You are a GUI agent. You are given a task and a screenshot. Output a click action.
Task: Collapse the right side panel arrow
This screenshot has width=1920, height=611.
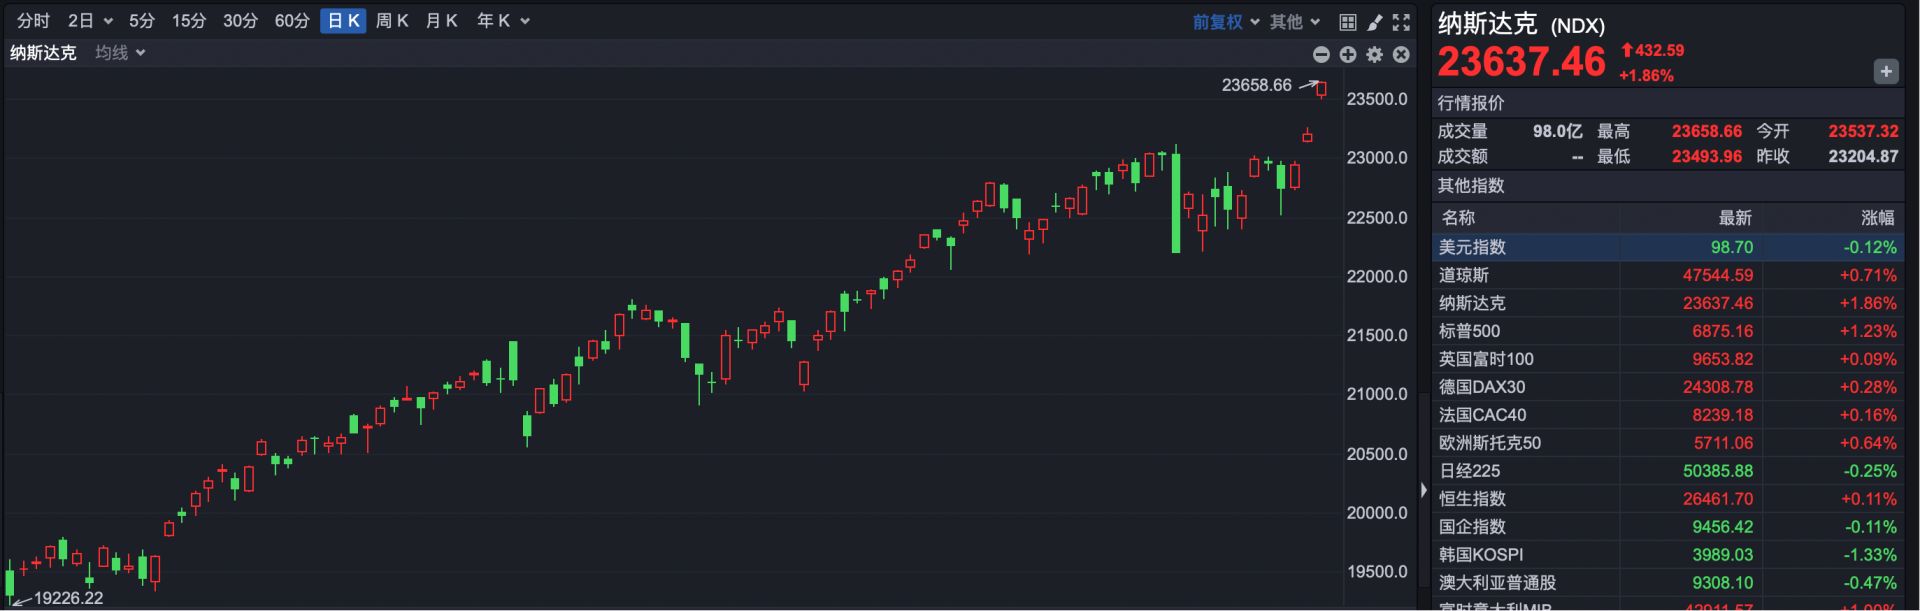tap(1424, 490)
